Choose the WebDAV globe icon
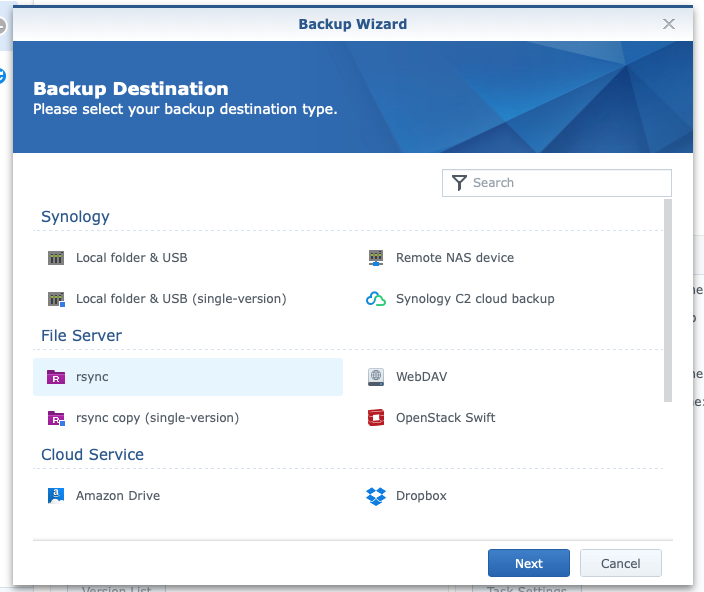Viewport: 704px width, 592px height. click(x=376, y=377)
